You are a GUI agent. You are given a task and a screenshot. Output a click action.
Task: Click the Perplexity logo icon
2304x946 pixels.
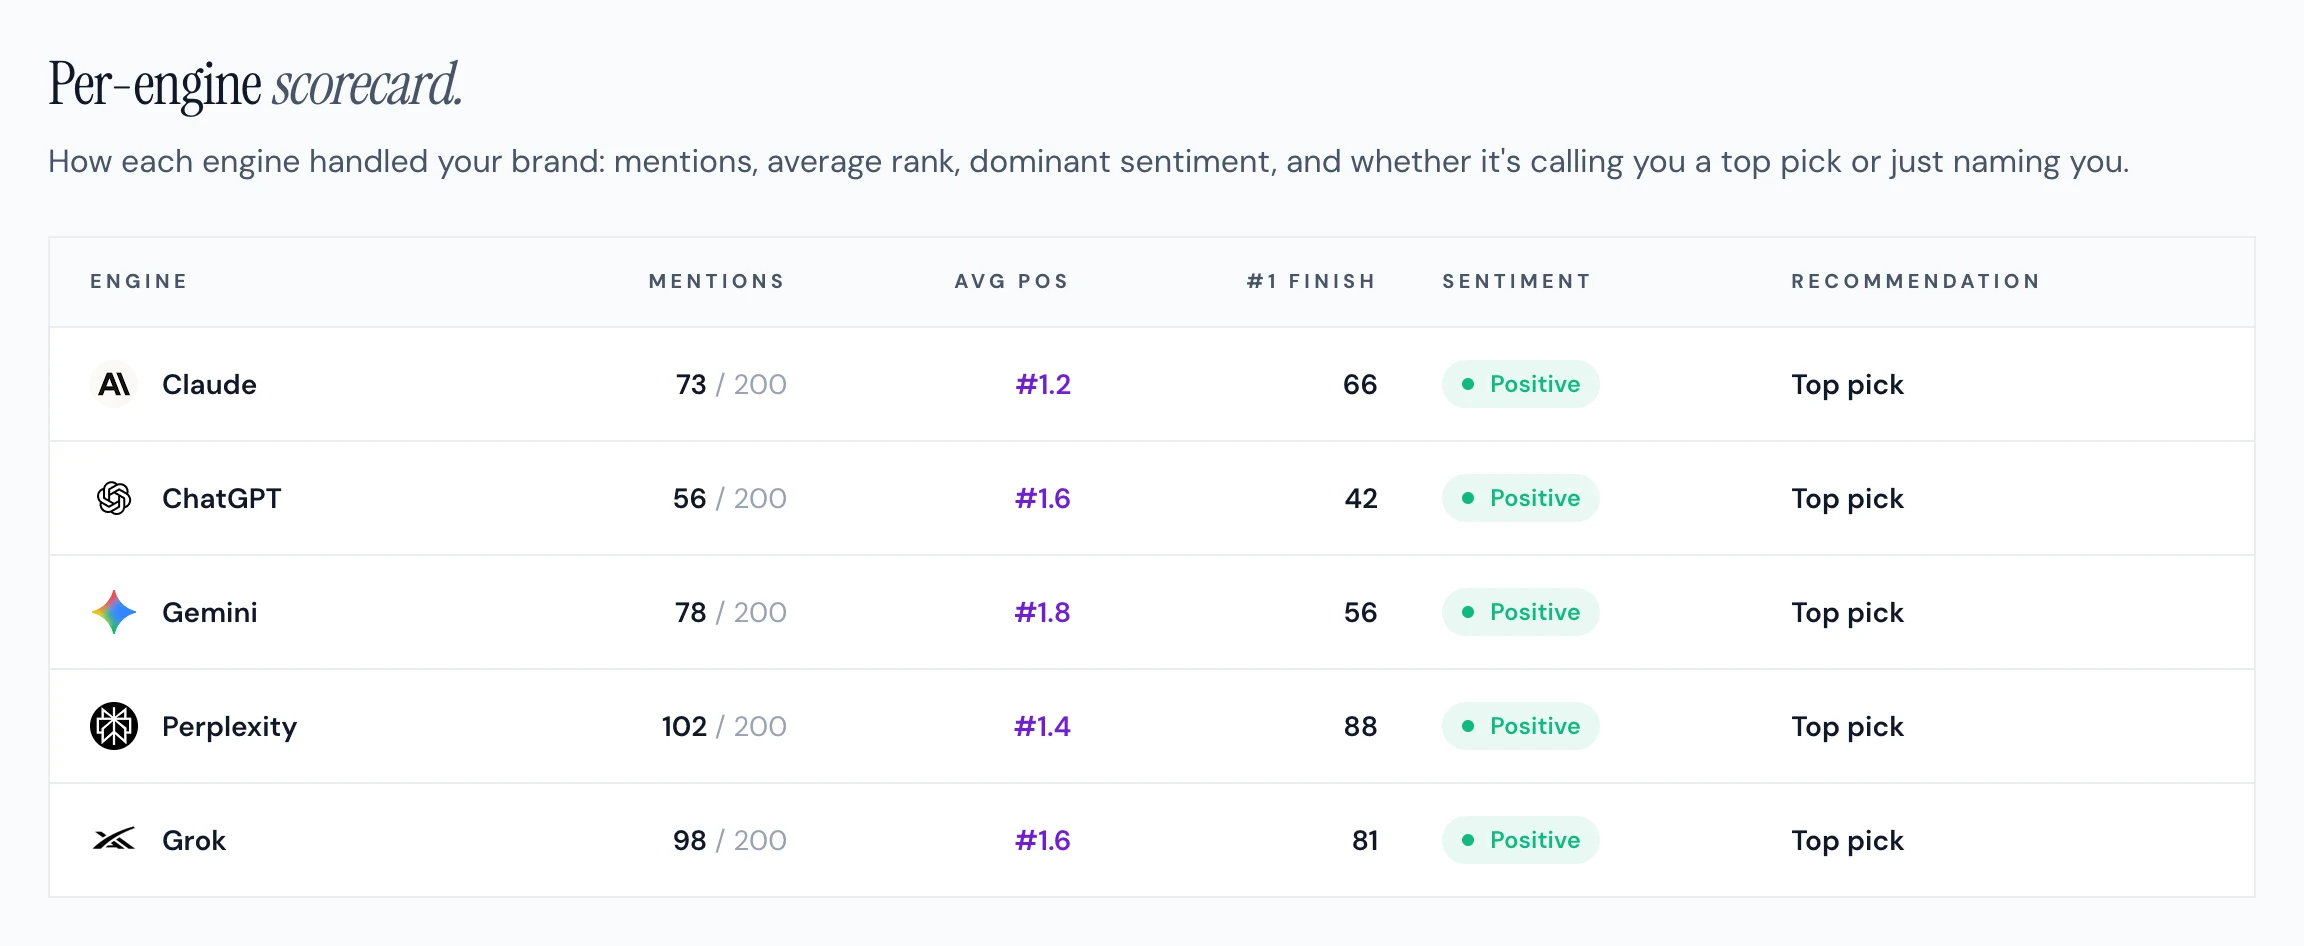(114, 726)
